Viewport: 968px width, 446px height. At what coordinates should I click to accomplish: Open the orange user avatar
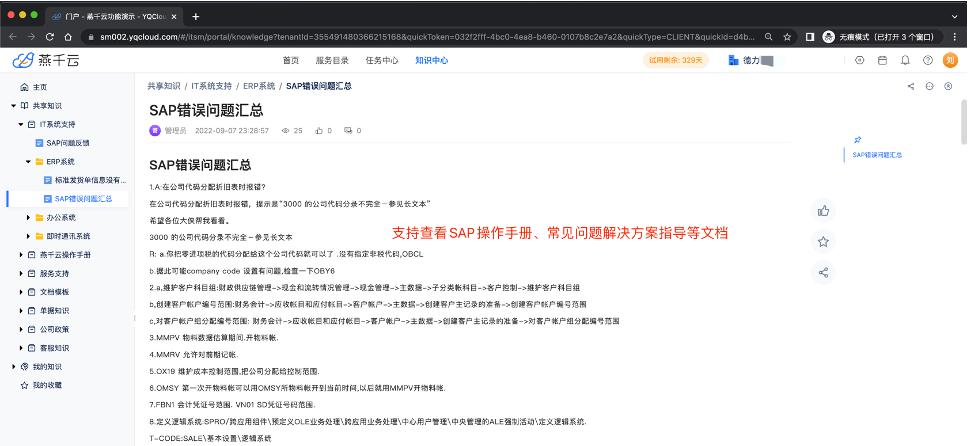tap(950, 60)
